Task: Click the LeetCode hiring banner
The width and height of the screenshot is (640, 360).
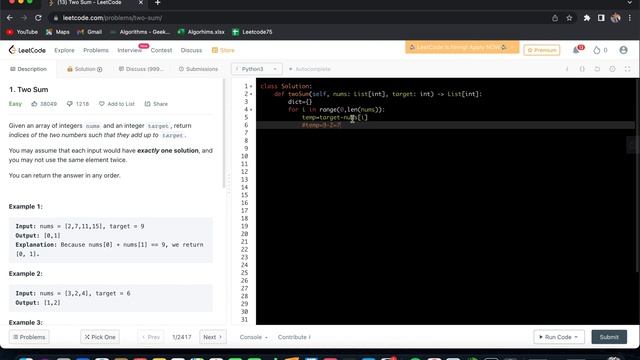Action: [x=462, y=47]
